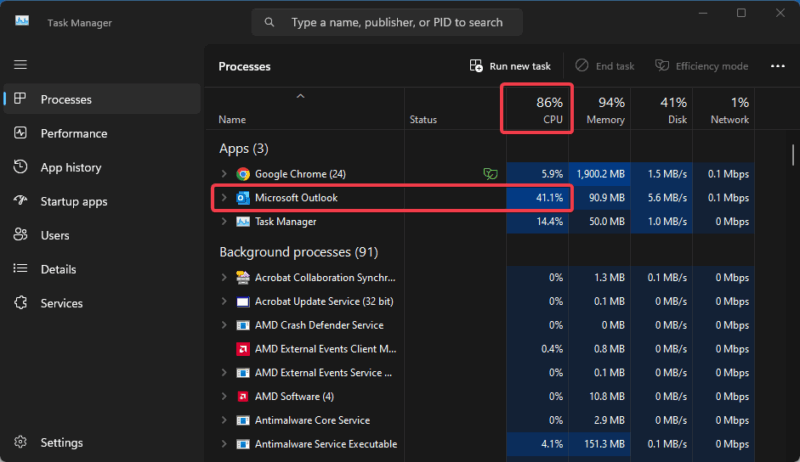Sort by the CPU column header
The width and height of the screenshot is (800, 462).
537,109
